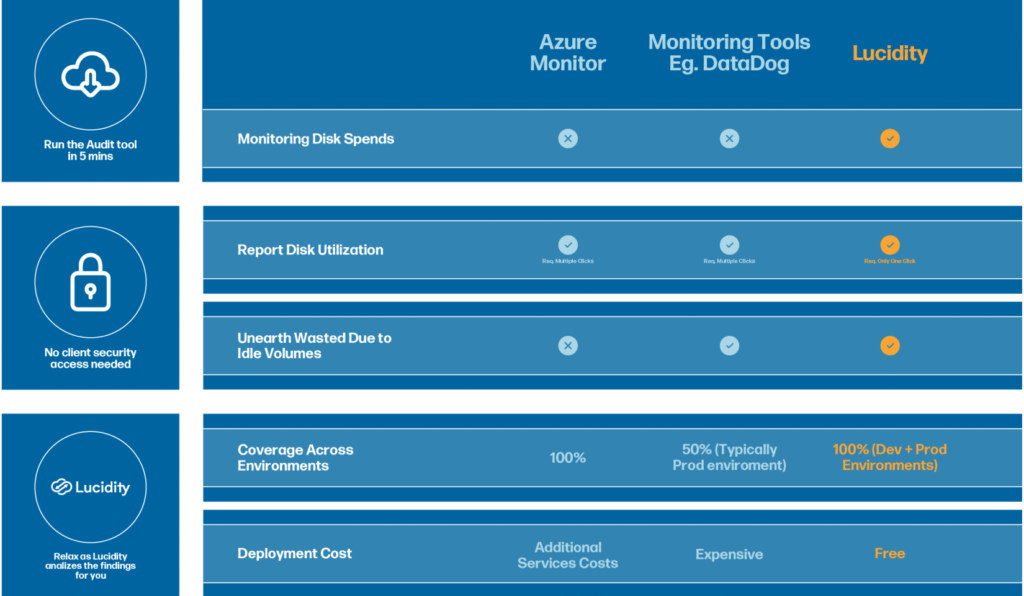Image resolution: width=1024 pixels, height=596 pixels.
Task: Click the Coverage Across Environments row label
Action: pyautogui.click(x=295, y=457)
